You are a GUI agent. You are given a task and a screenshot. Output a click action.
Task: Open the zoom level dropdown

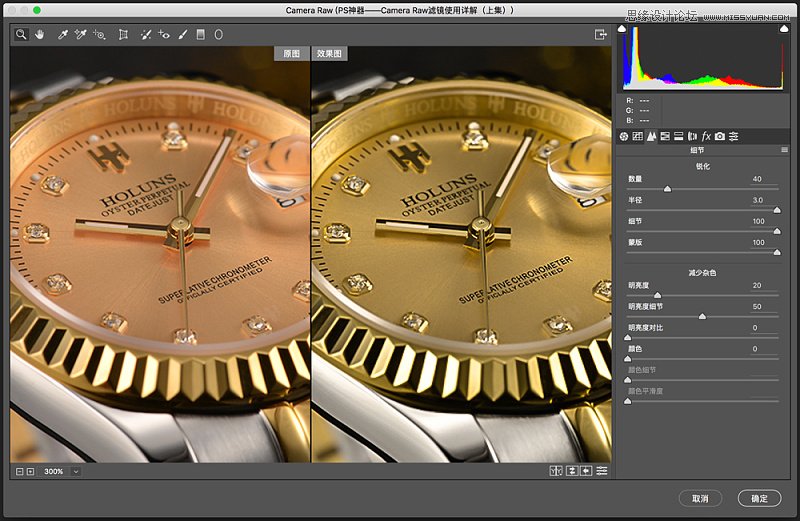[x=76, y=471]
